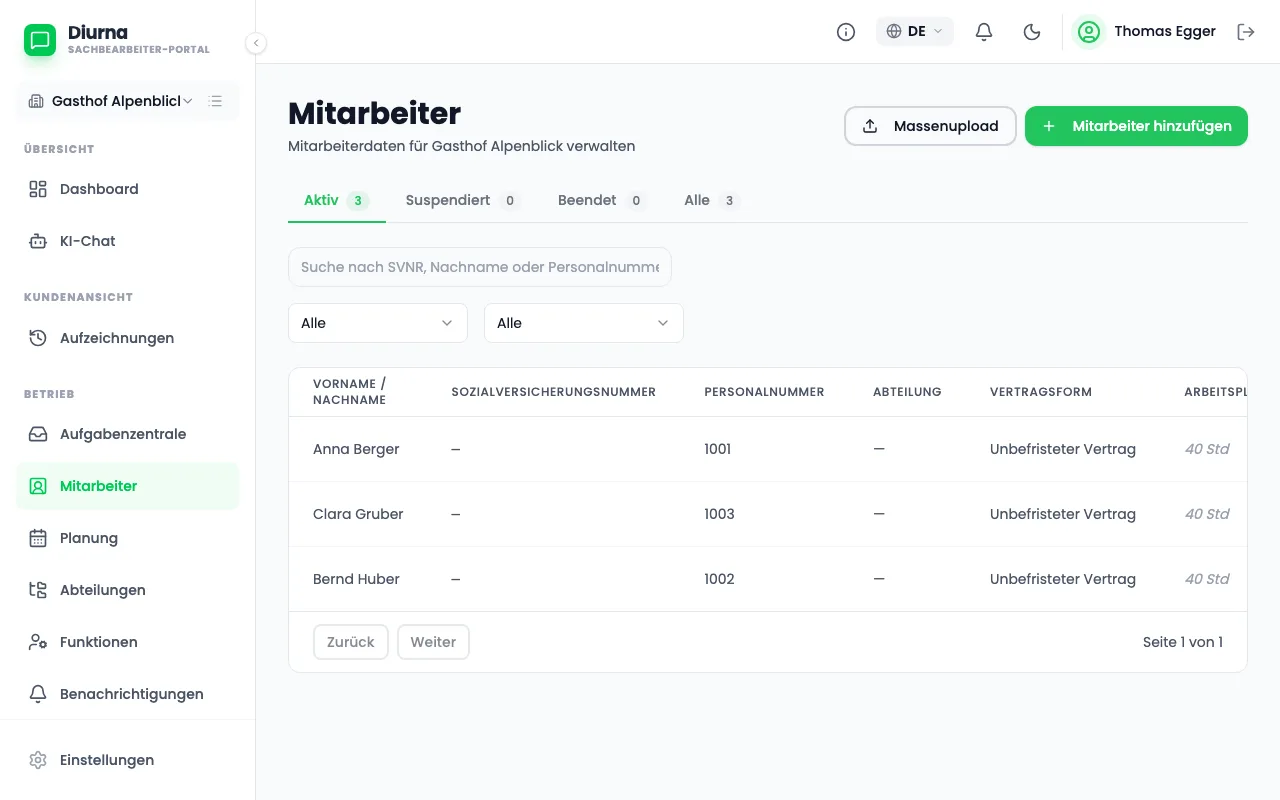The height and width of the screenshot is (800, 1280).
Task: Open the info icon in the header
Action: click(846, 32)
